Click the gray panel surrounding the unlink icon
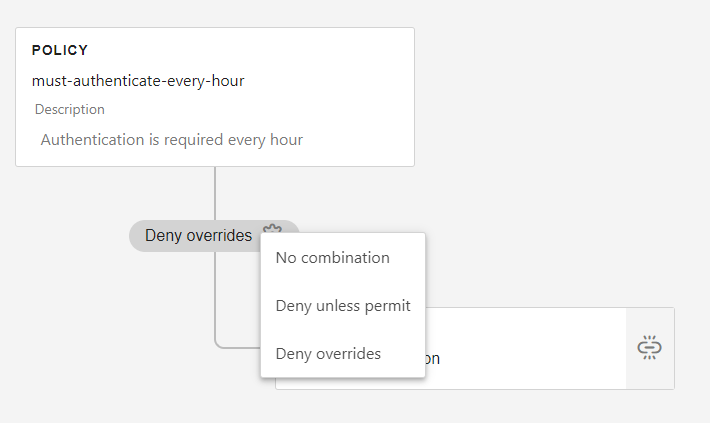Screen dimensions: 710x423 point(650,372)
